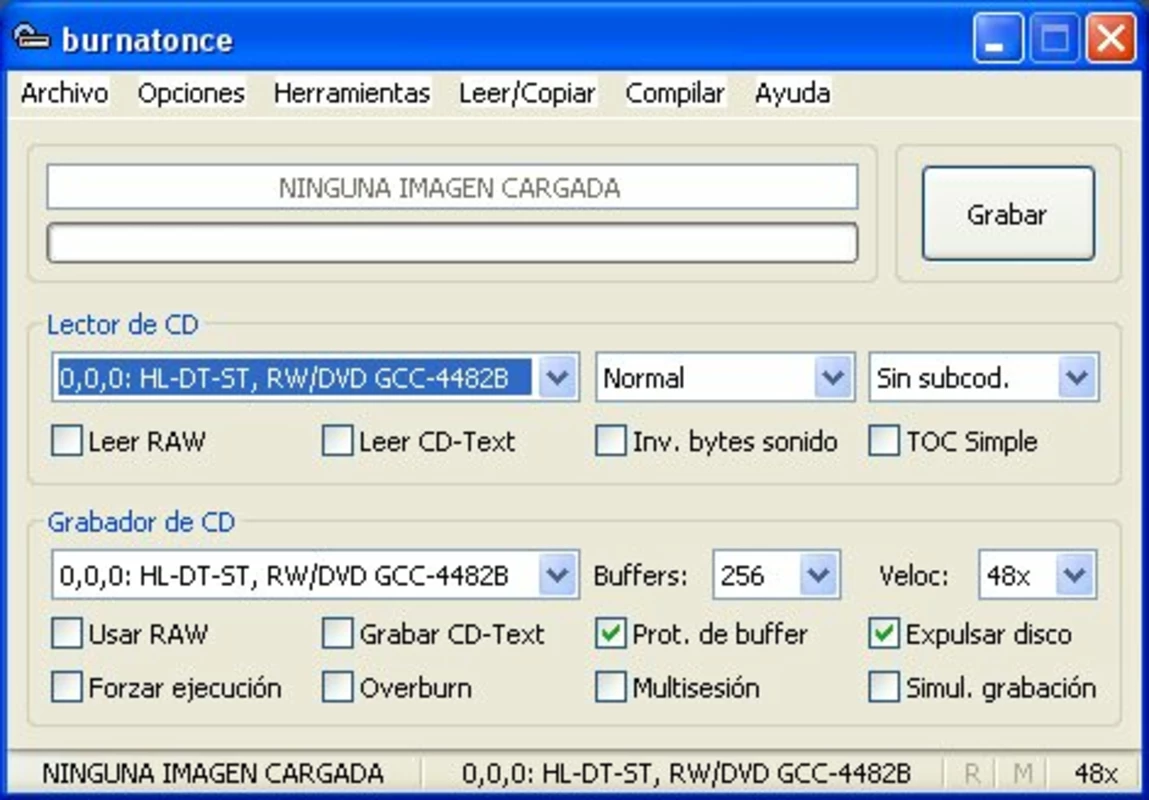Click the Grabar button

tap(1008, 214)
